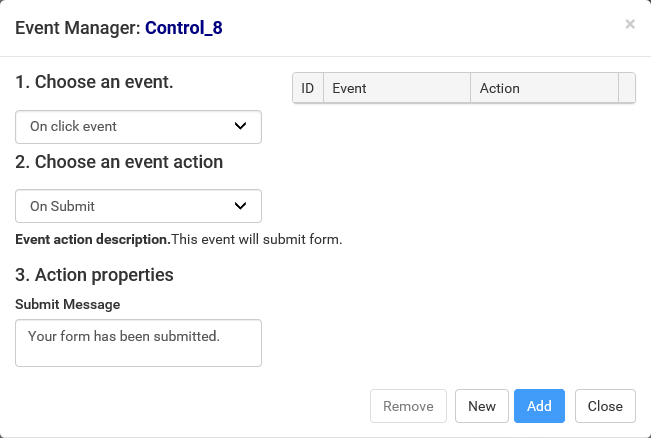
Task: Click the '3. Action properties' heading
Action: click(x=94, y=275)
